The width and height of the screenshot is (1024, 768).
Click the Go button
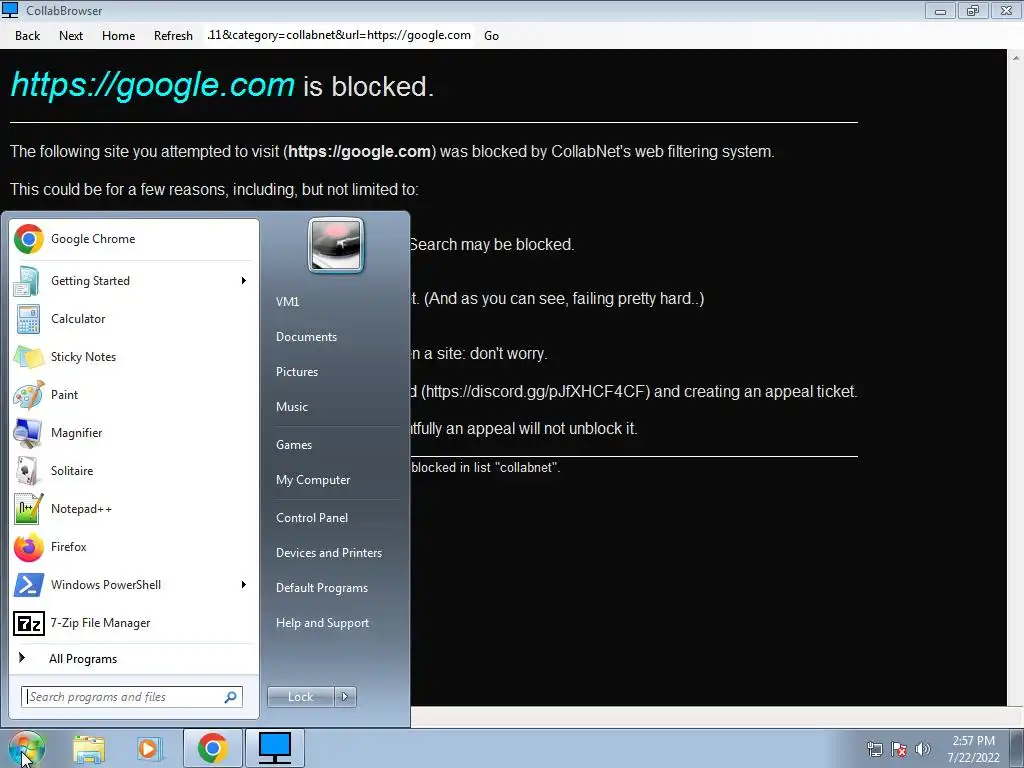tap(491, 36)
